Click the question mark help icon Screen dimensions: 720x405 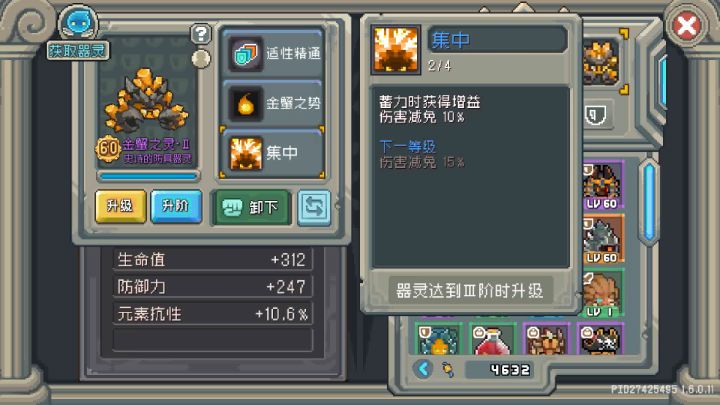click(x=201, y=34)
